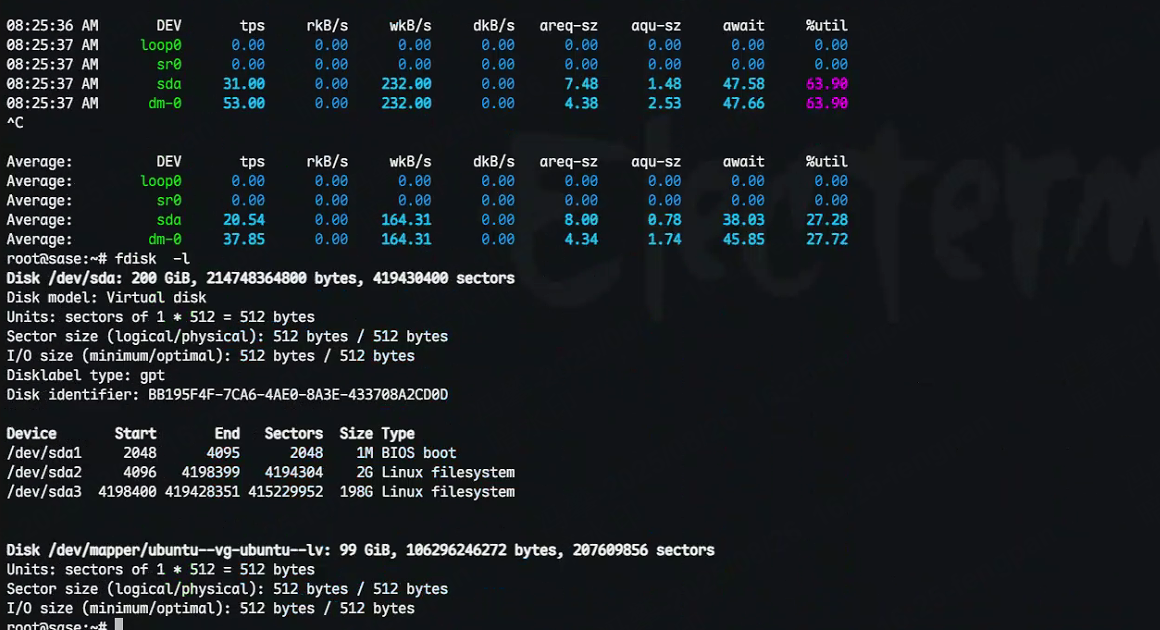Select the Sectors value 4194304
Viewport: 1160px width, 630px height.
(x=294, y=472)
